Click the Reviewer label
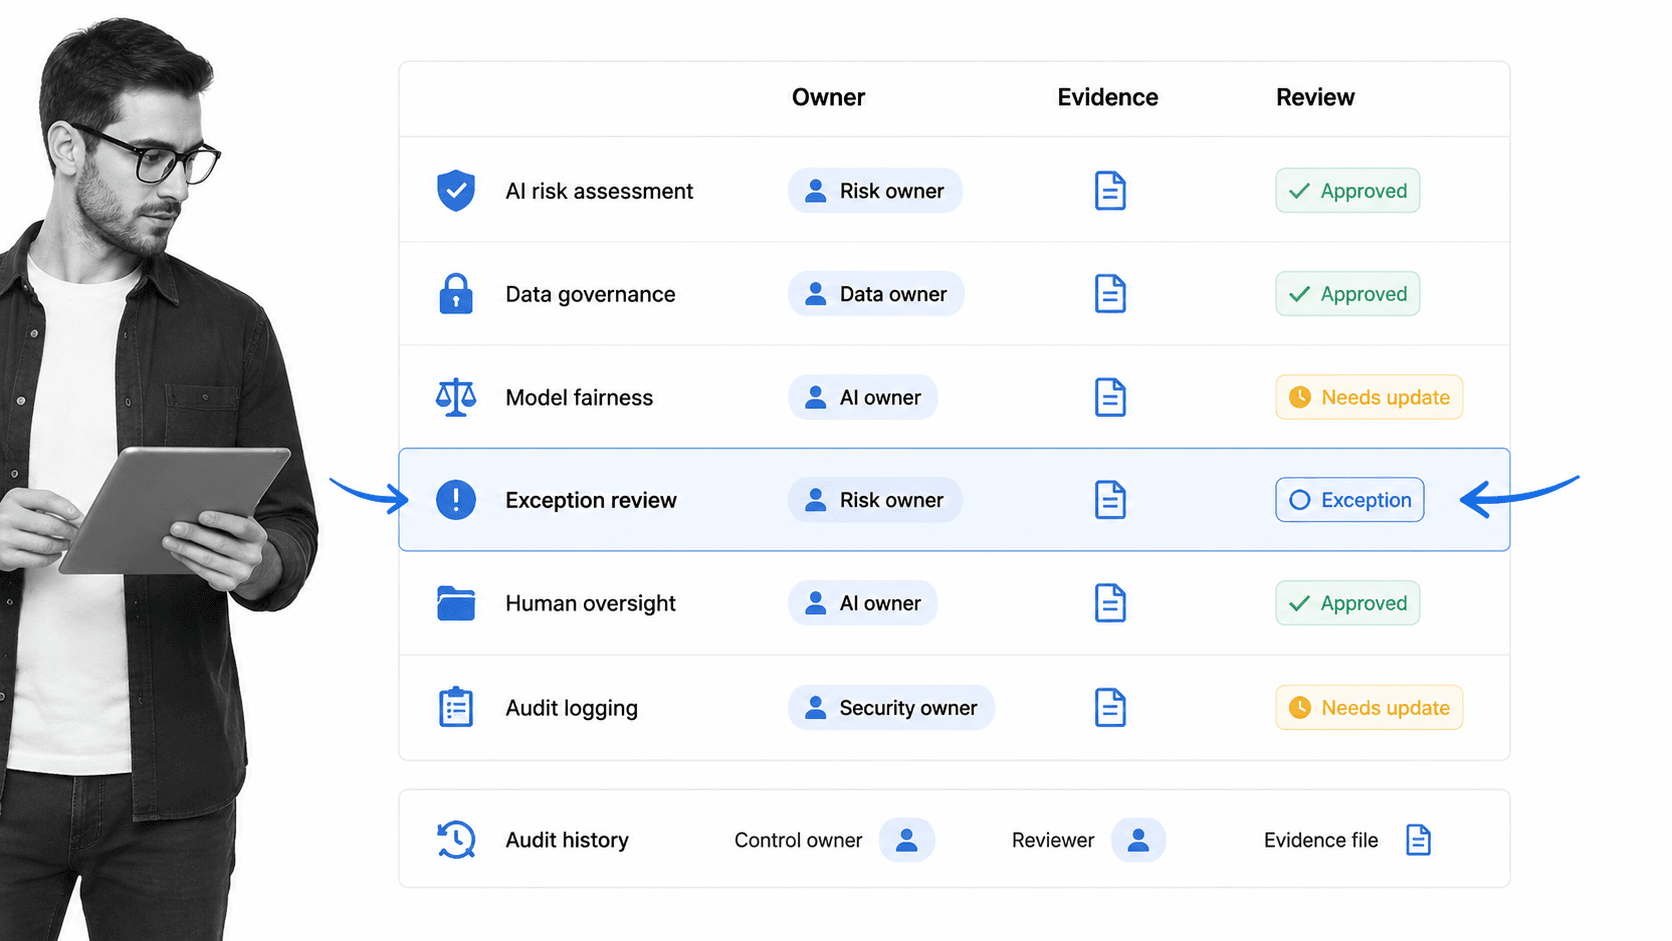1672x941 pixels. click(1053, 840)
